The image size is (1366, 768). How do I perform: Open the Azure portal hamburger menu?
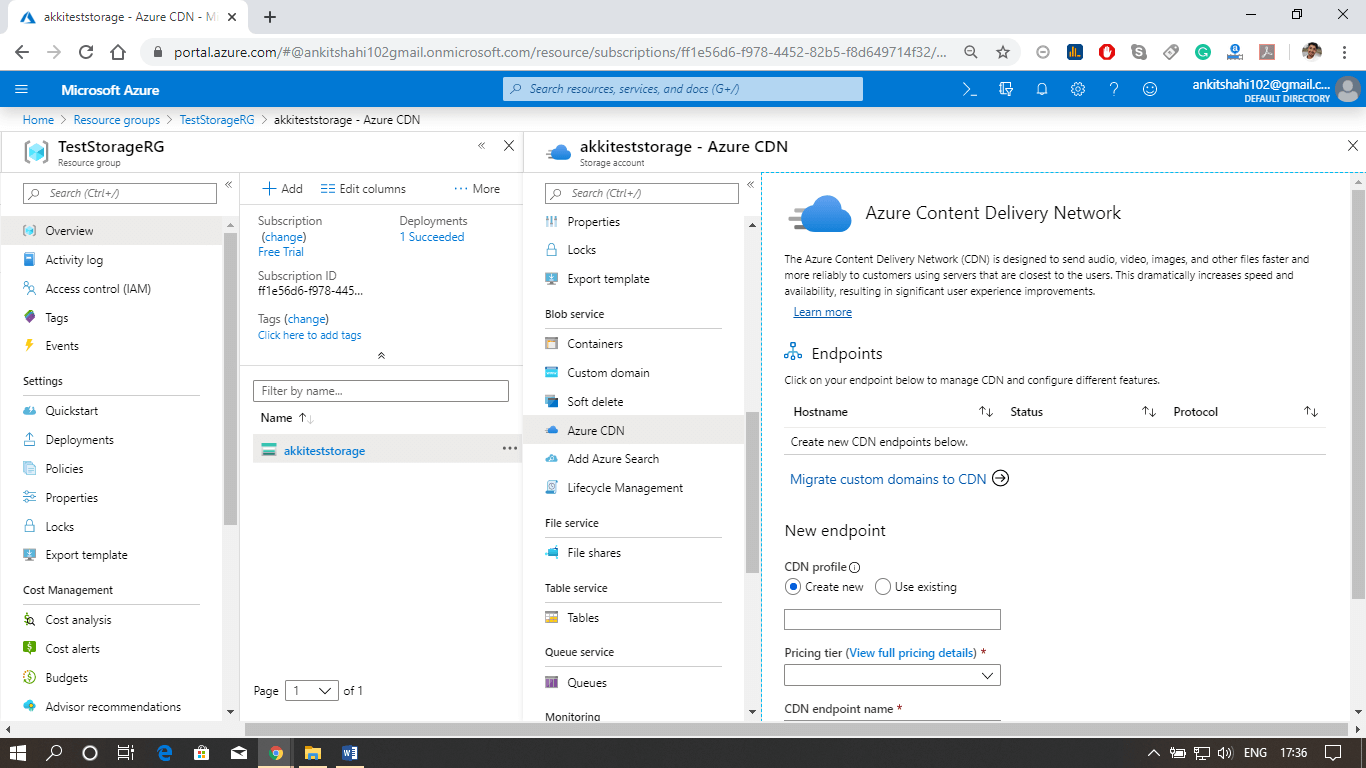[22, 89]
